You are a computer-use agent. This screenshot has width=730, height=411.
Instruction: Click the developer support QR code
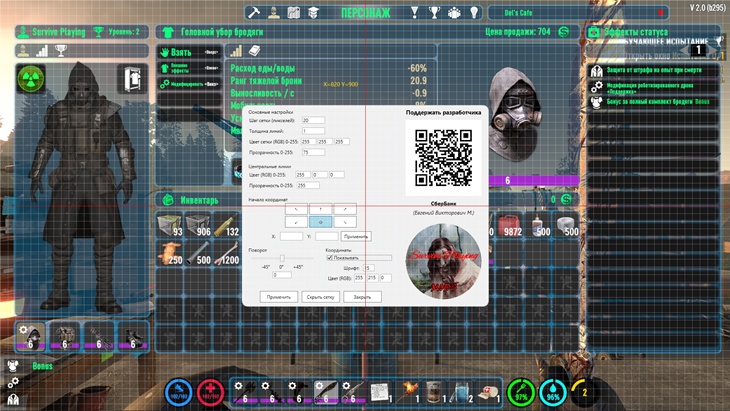click(x=443, y=158)
